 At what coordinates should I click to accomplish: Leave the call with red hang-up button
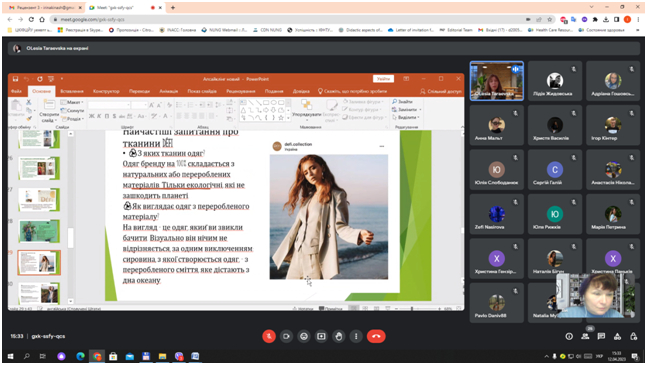pos(376,336)
